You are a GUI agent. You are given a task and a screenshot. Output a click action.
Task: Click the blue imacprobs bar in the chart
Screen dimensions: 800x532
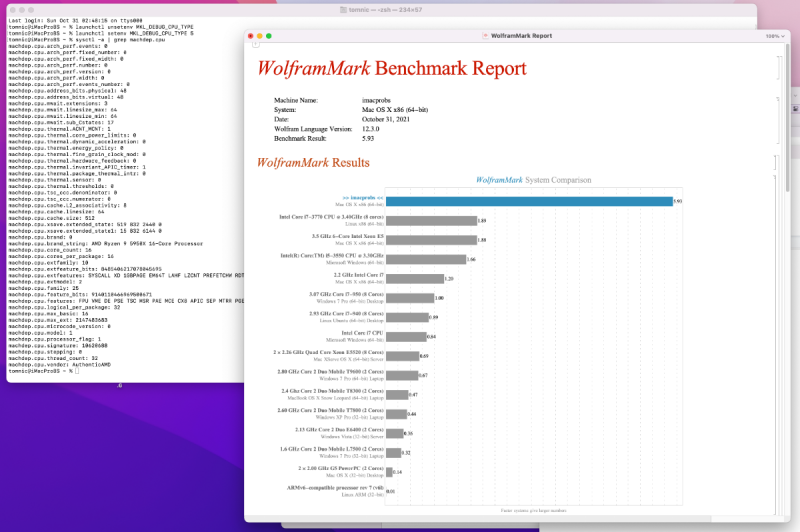click(x=529, y=201)
